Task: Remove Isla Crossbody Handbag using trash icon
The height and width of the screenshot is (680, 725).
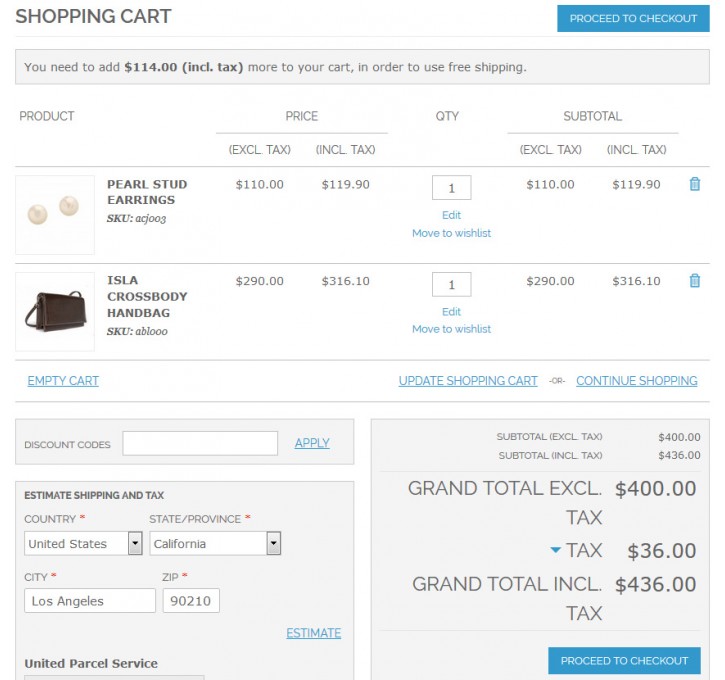Action: point(694,281)
